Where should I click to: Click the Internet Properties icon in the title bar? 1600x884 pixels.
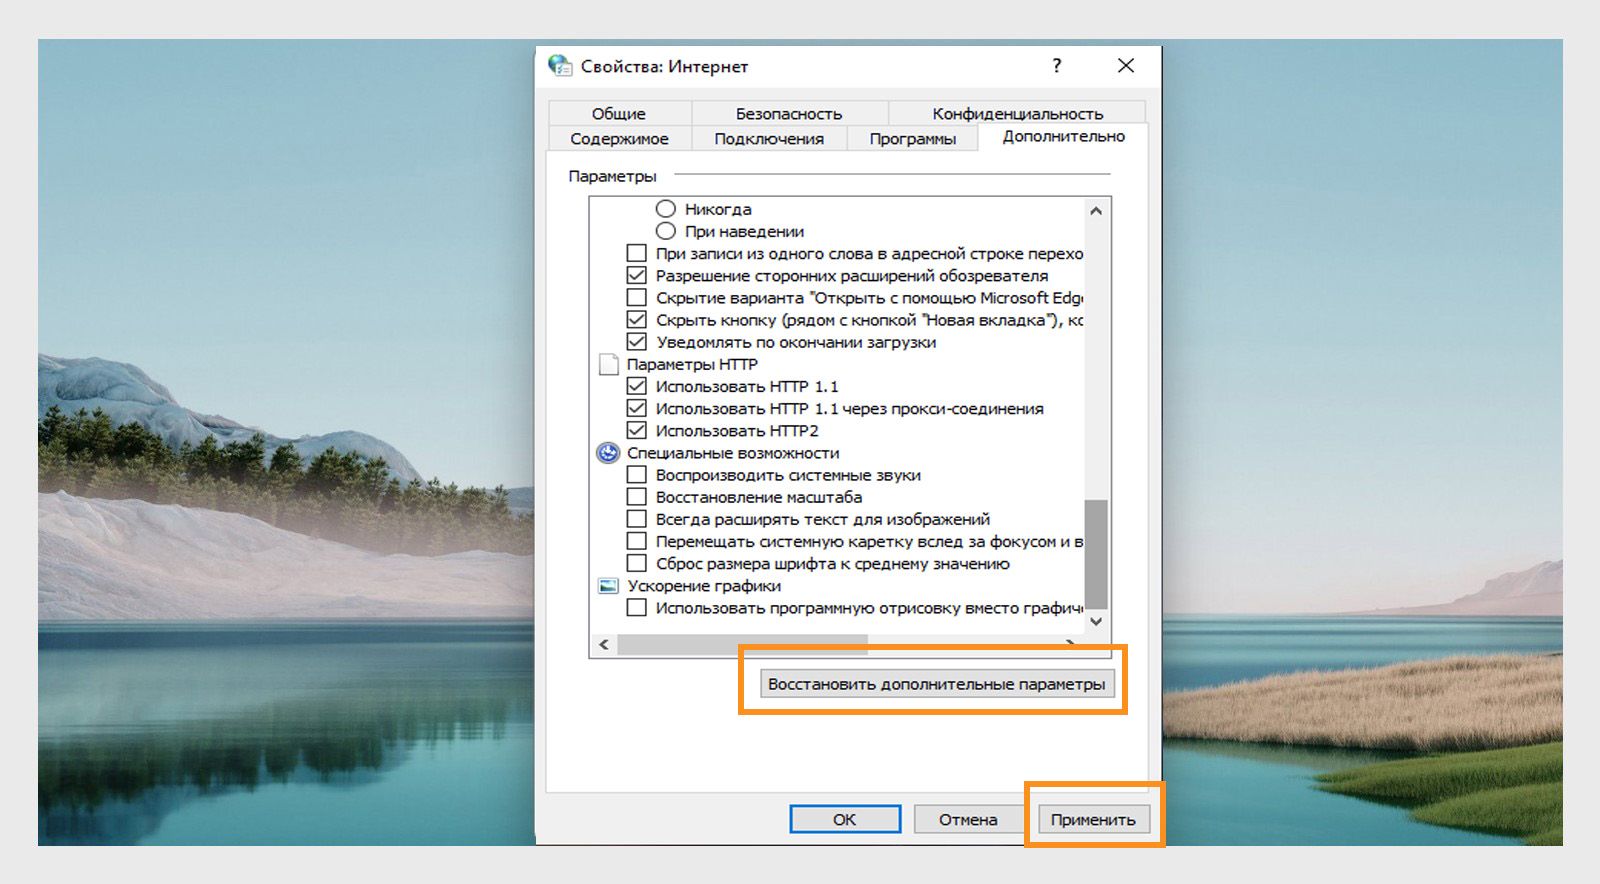pyautogui.click(x=560, y=66)
